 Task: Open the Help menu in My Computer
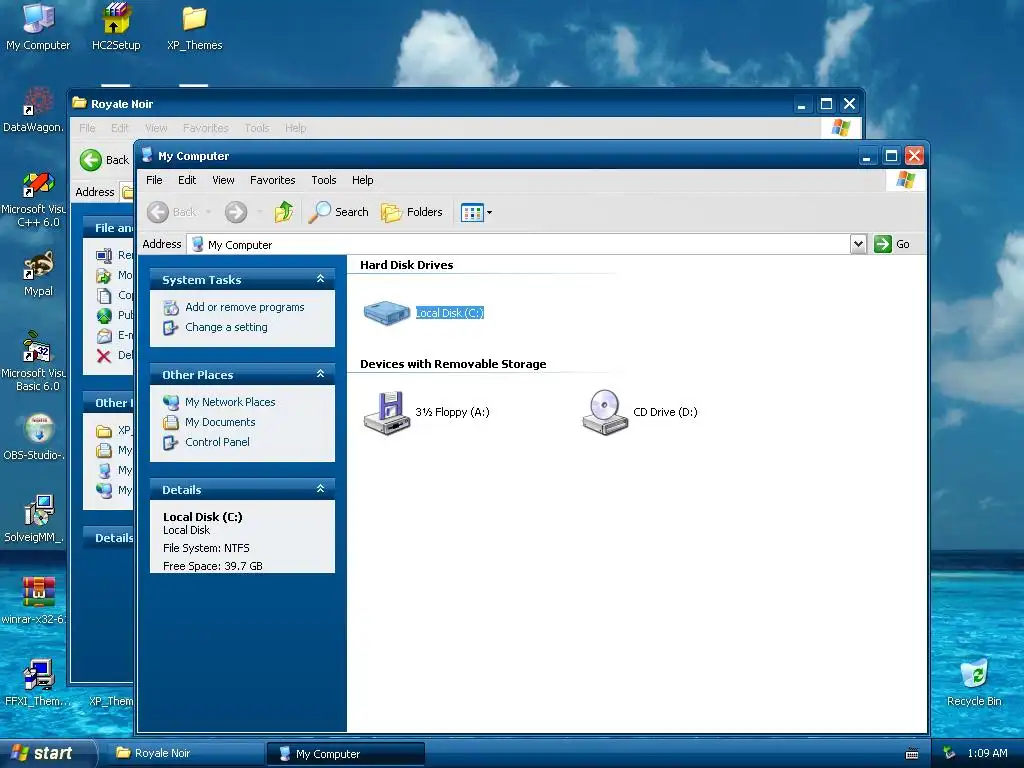pos(362,180)
